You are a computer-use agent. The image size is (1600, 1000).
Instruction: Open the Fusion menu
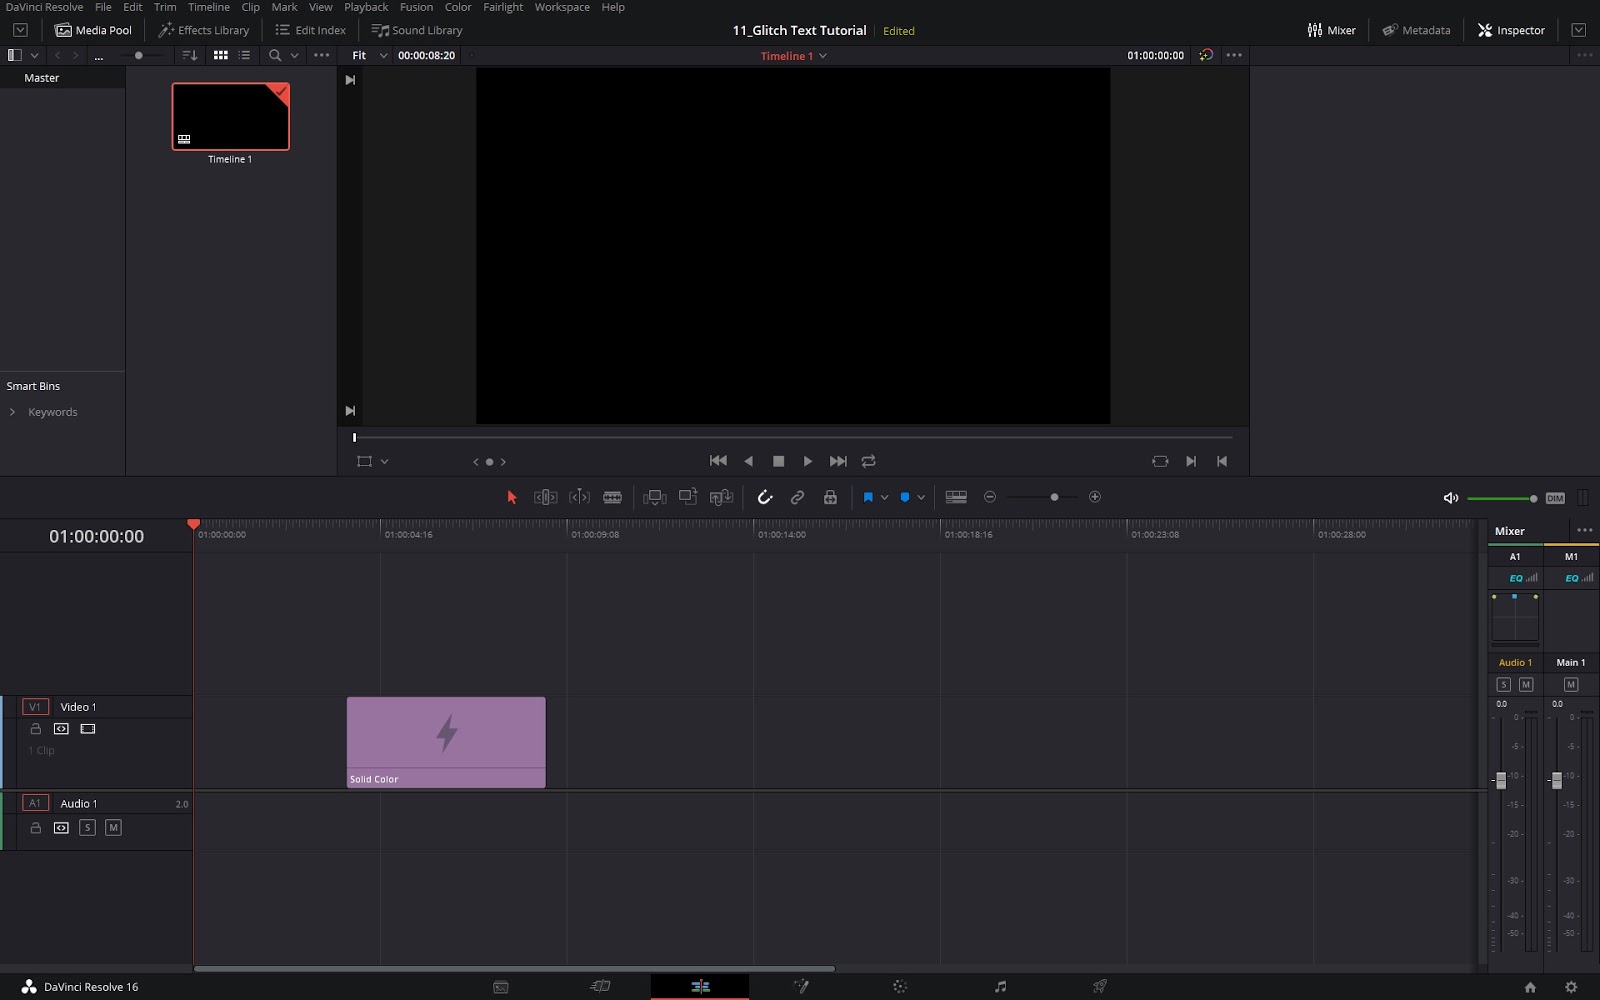tap(416, 7)
